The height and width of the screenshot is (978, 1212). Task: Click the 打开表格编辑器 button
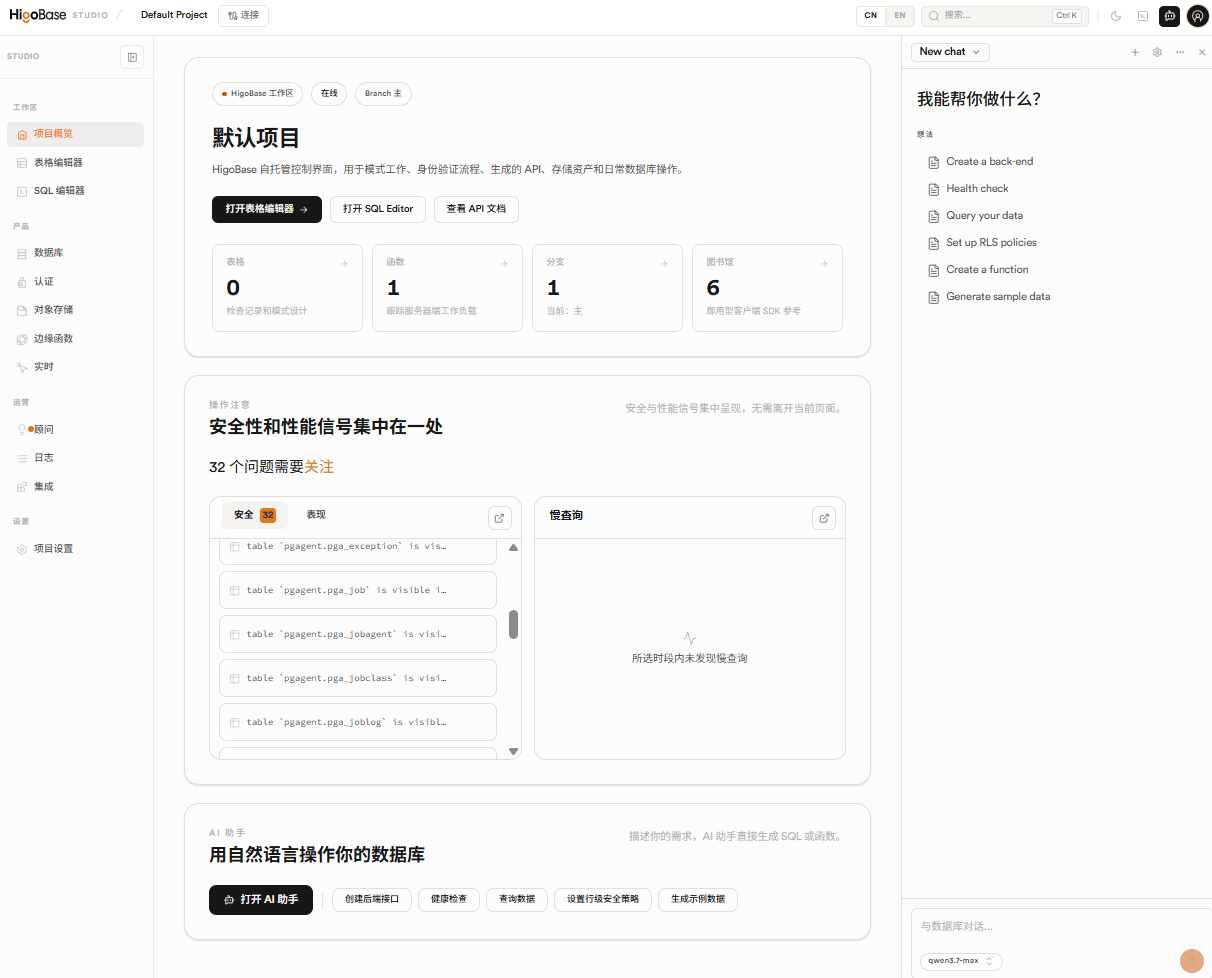[267, 209]
